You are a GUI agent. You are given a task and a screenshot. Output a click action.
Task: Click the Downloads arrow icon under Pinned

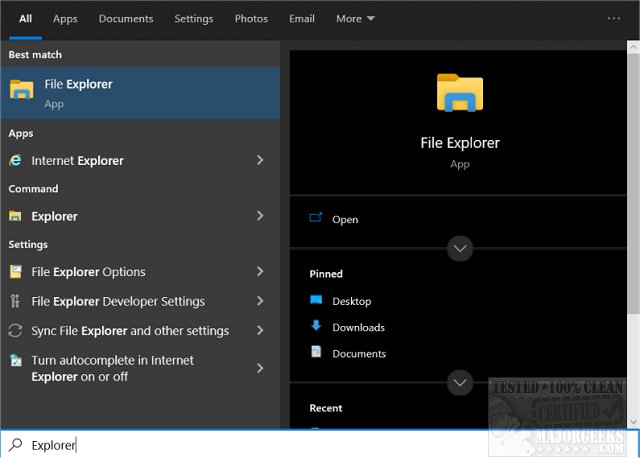coord(316,326)
